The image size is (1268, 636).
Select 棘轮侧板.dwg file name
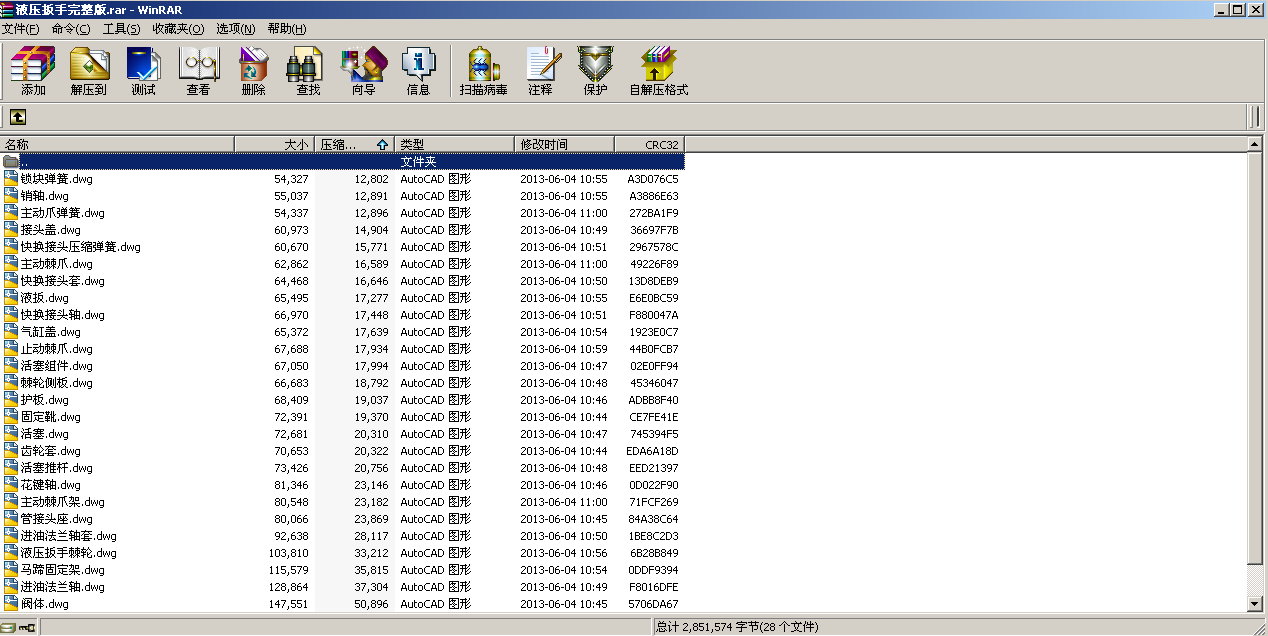(x=56, y=383)
